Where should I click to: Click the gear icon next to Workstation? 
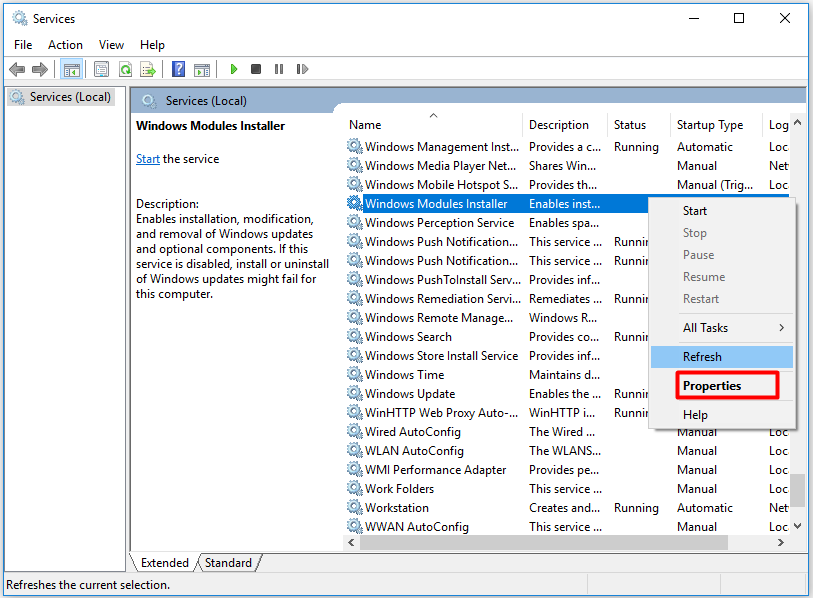tap(355, 508)
